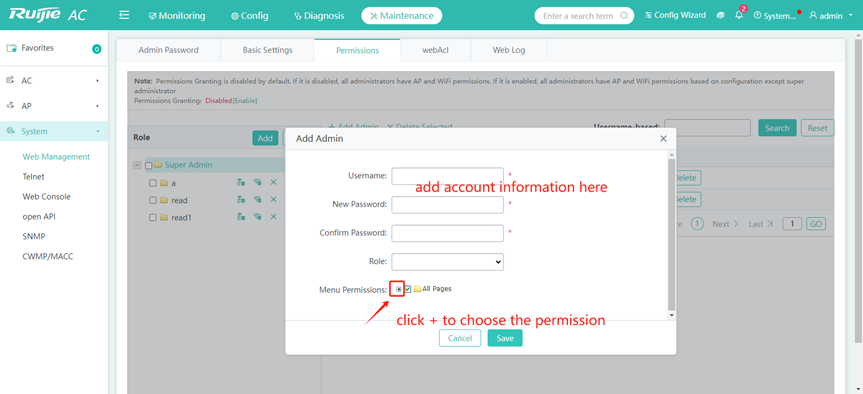Open the Role dropdown in Add Admin
The width and height of the screenshot is (863, 394).
pos(447,262)
